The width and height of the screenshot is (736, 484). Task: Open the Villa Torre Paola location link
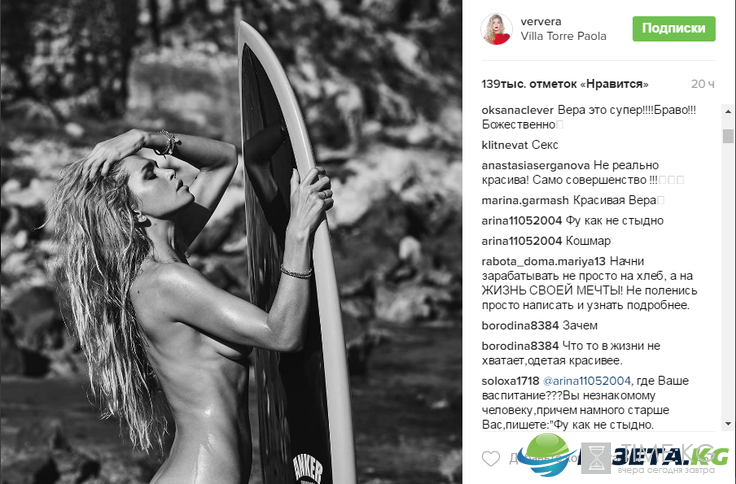[x=563, y=36]
